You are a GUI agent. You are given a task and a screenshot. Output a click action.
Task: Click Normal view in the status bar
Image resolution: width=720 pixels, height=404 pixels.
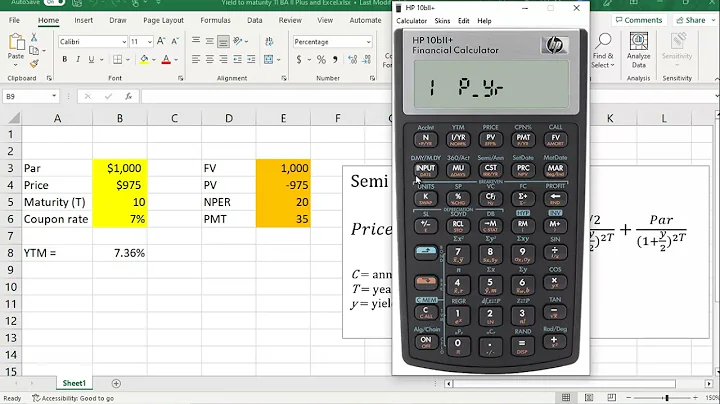566,398
